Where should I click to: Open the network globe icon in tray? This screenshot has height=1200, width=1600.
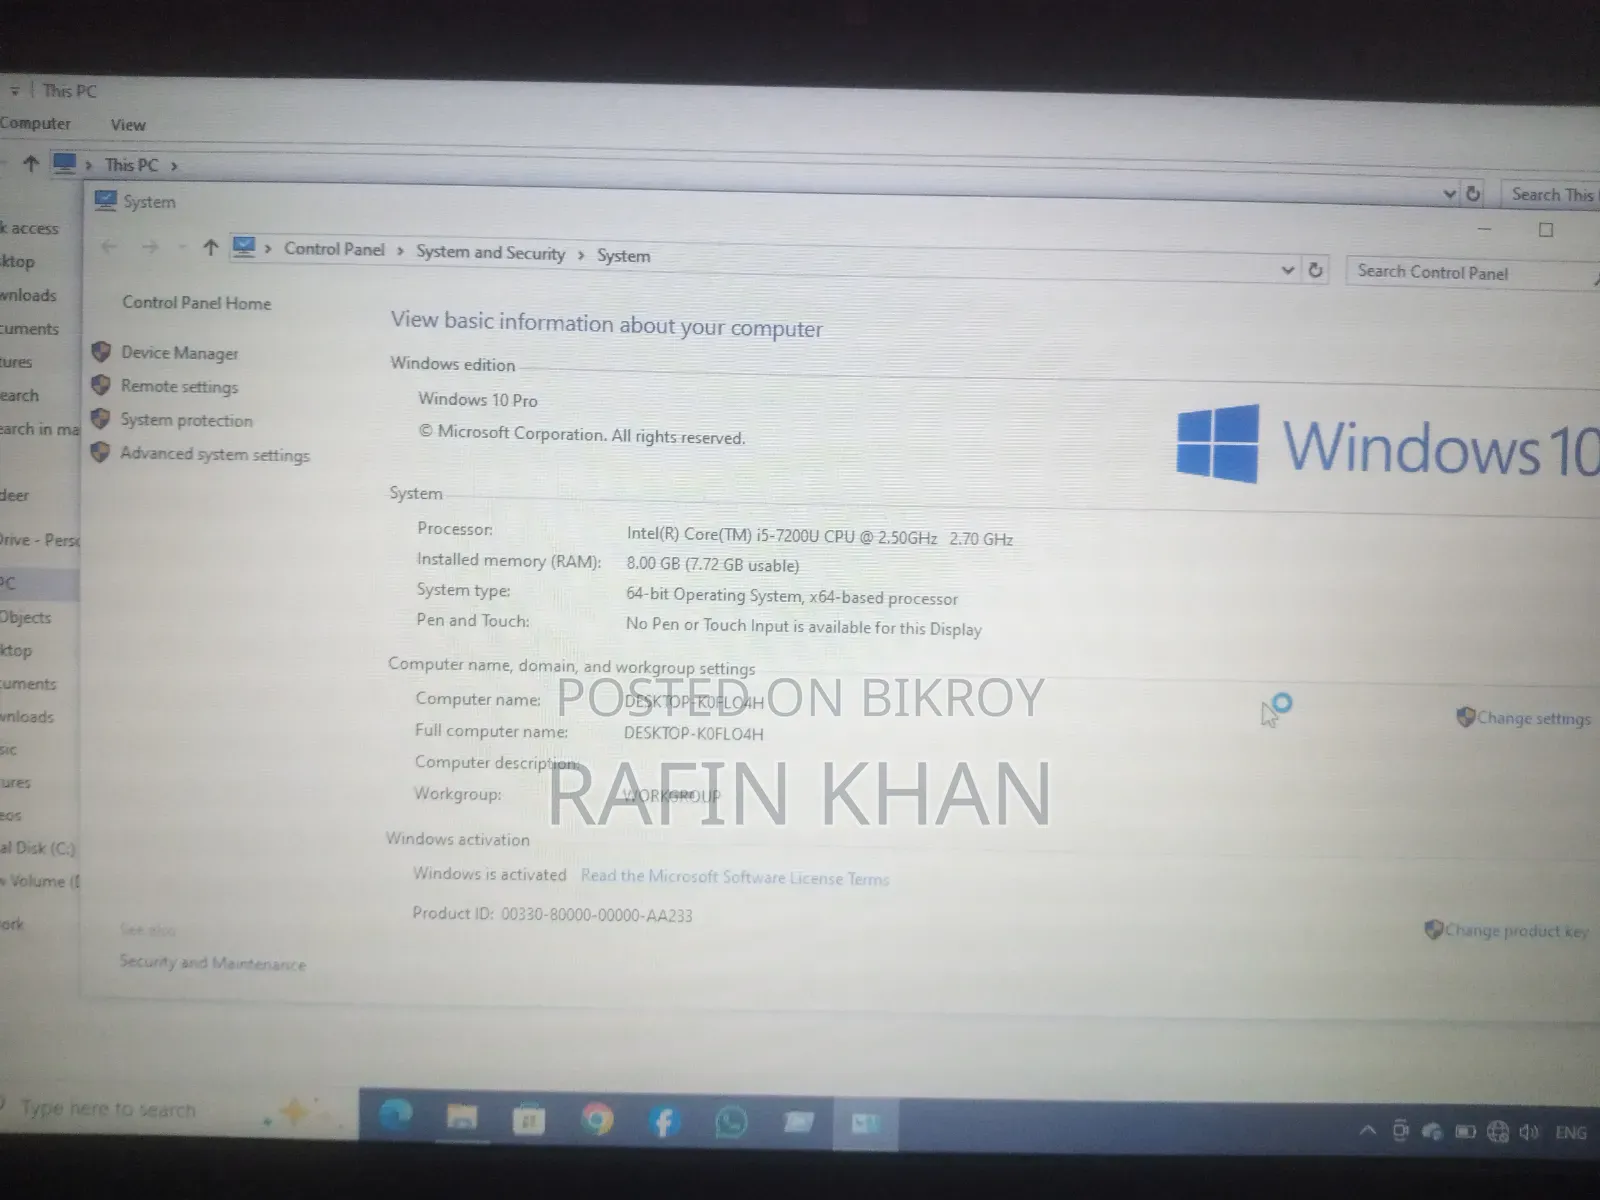click(1497, 1132)
